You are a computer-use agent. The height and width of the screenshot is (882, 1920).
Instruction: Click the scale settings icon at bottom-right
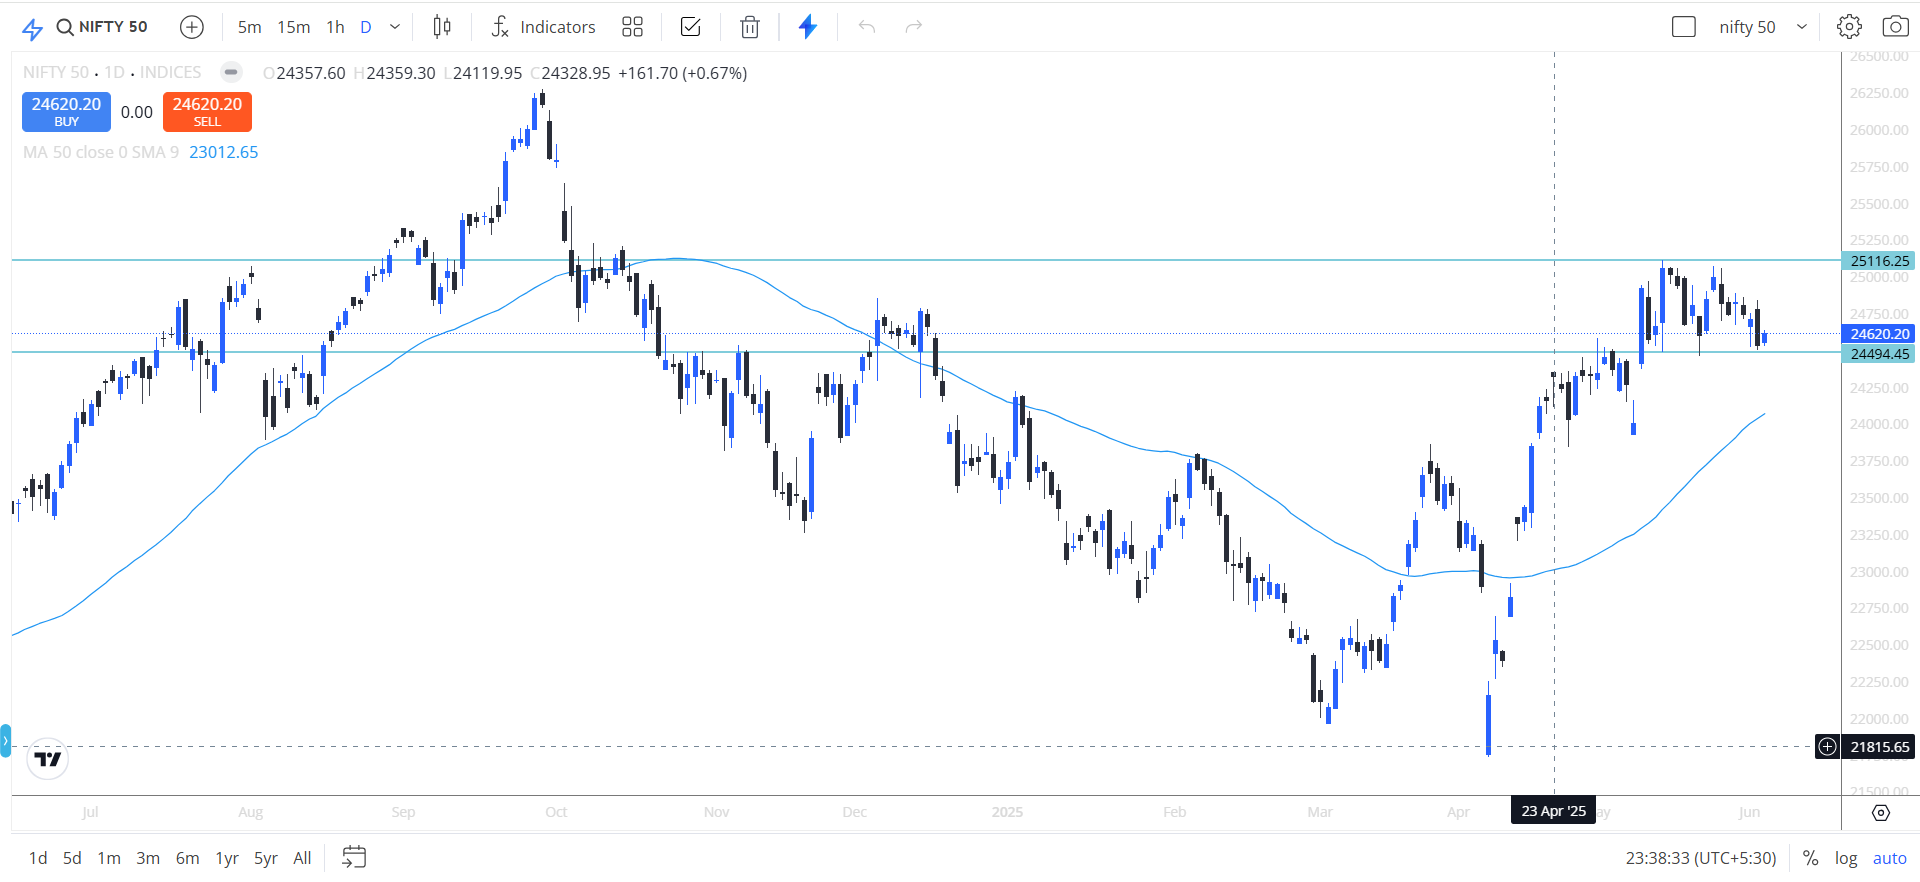pyautogui.click(x=1881, y=813)
